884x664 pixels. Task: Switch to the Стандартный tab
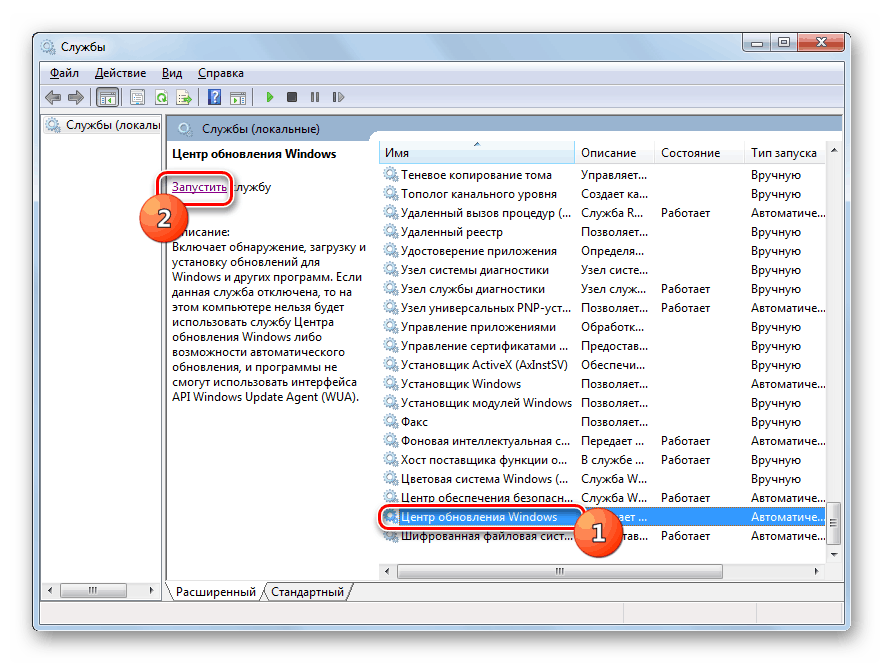[x=307, y=592]
